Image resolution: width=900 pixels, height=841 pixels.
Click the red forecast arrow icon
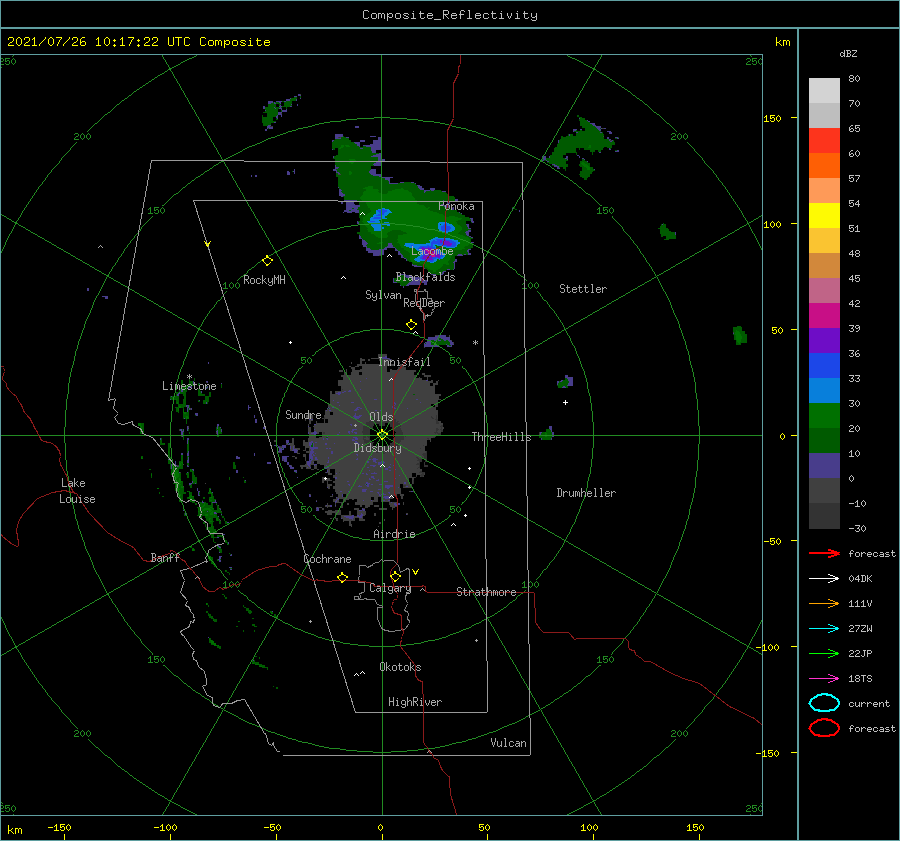824,553
